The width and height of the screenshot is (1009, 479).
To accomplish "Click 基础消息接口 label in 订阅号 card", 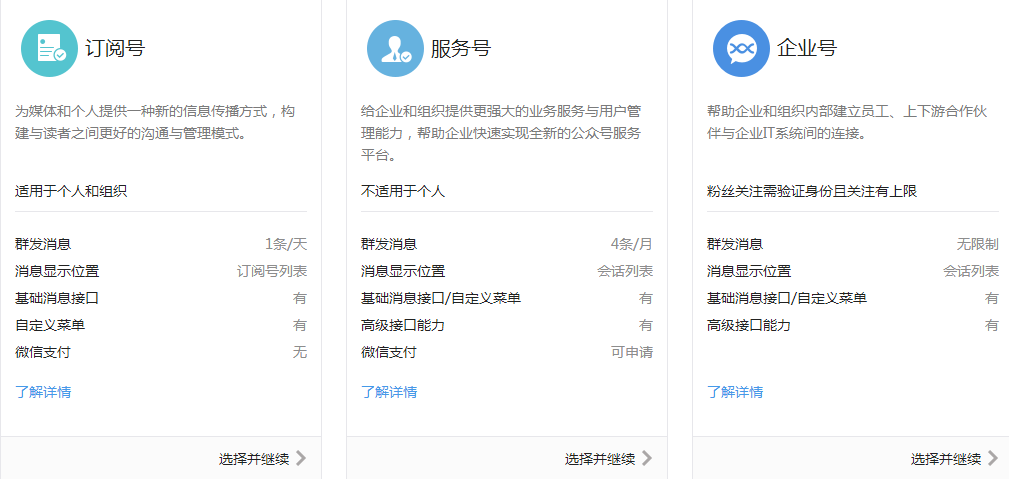I will coord(57,298).
